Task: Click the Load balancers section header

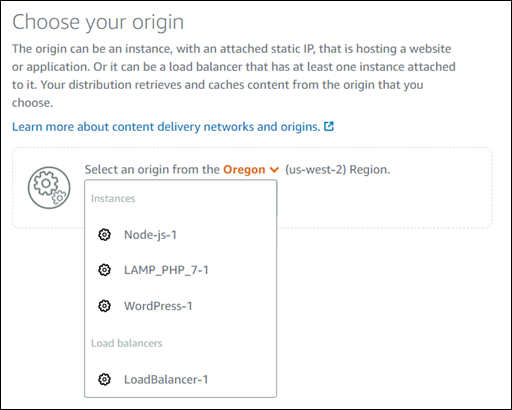Action: [x=127, y=343]
